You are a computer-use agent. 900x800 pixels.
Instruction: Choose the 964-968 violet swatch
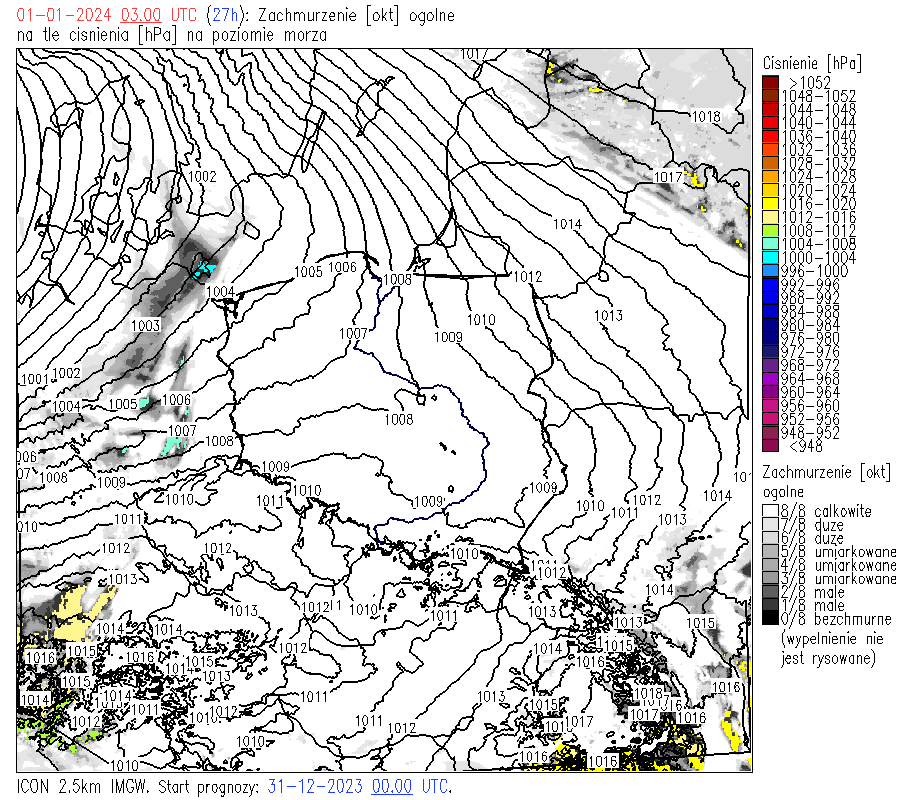pyautogui.click(x=770, y=379)
